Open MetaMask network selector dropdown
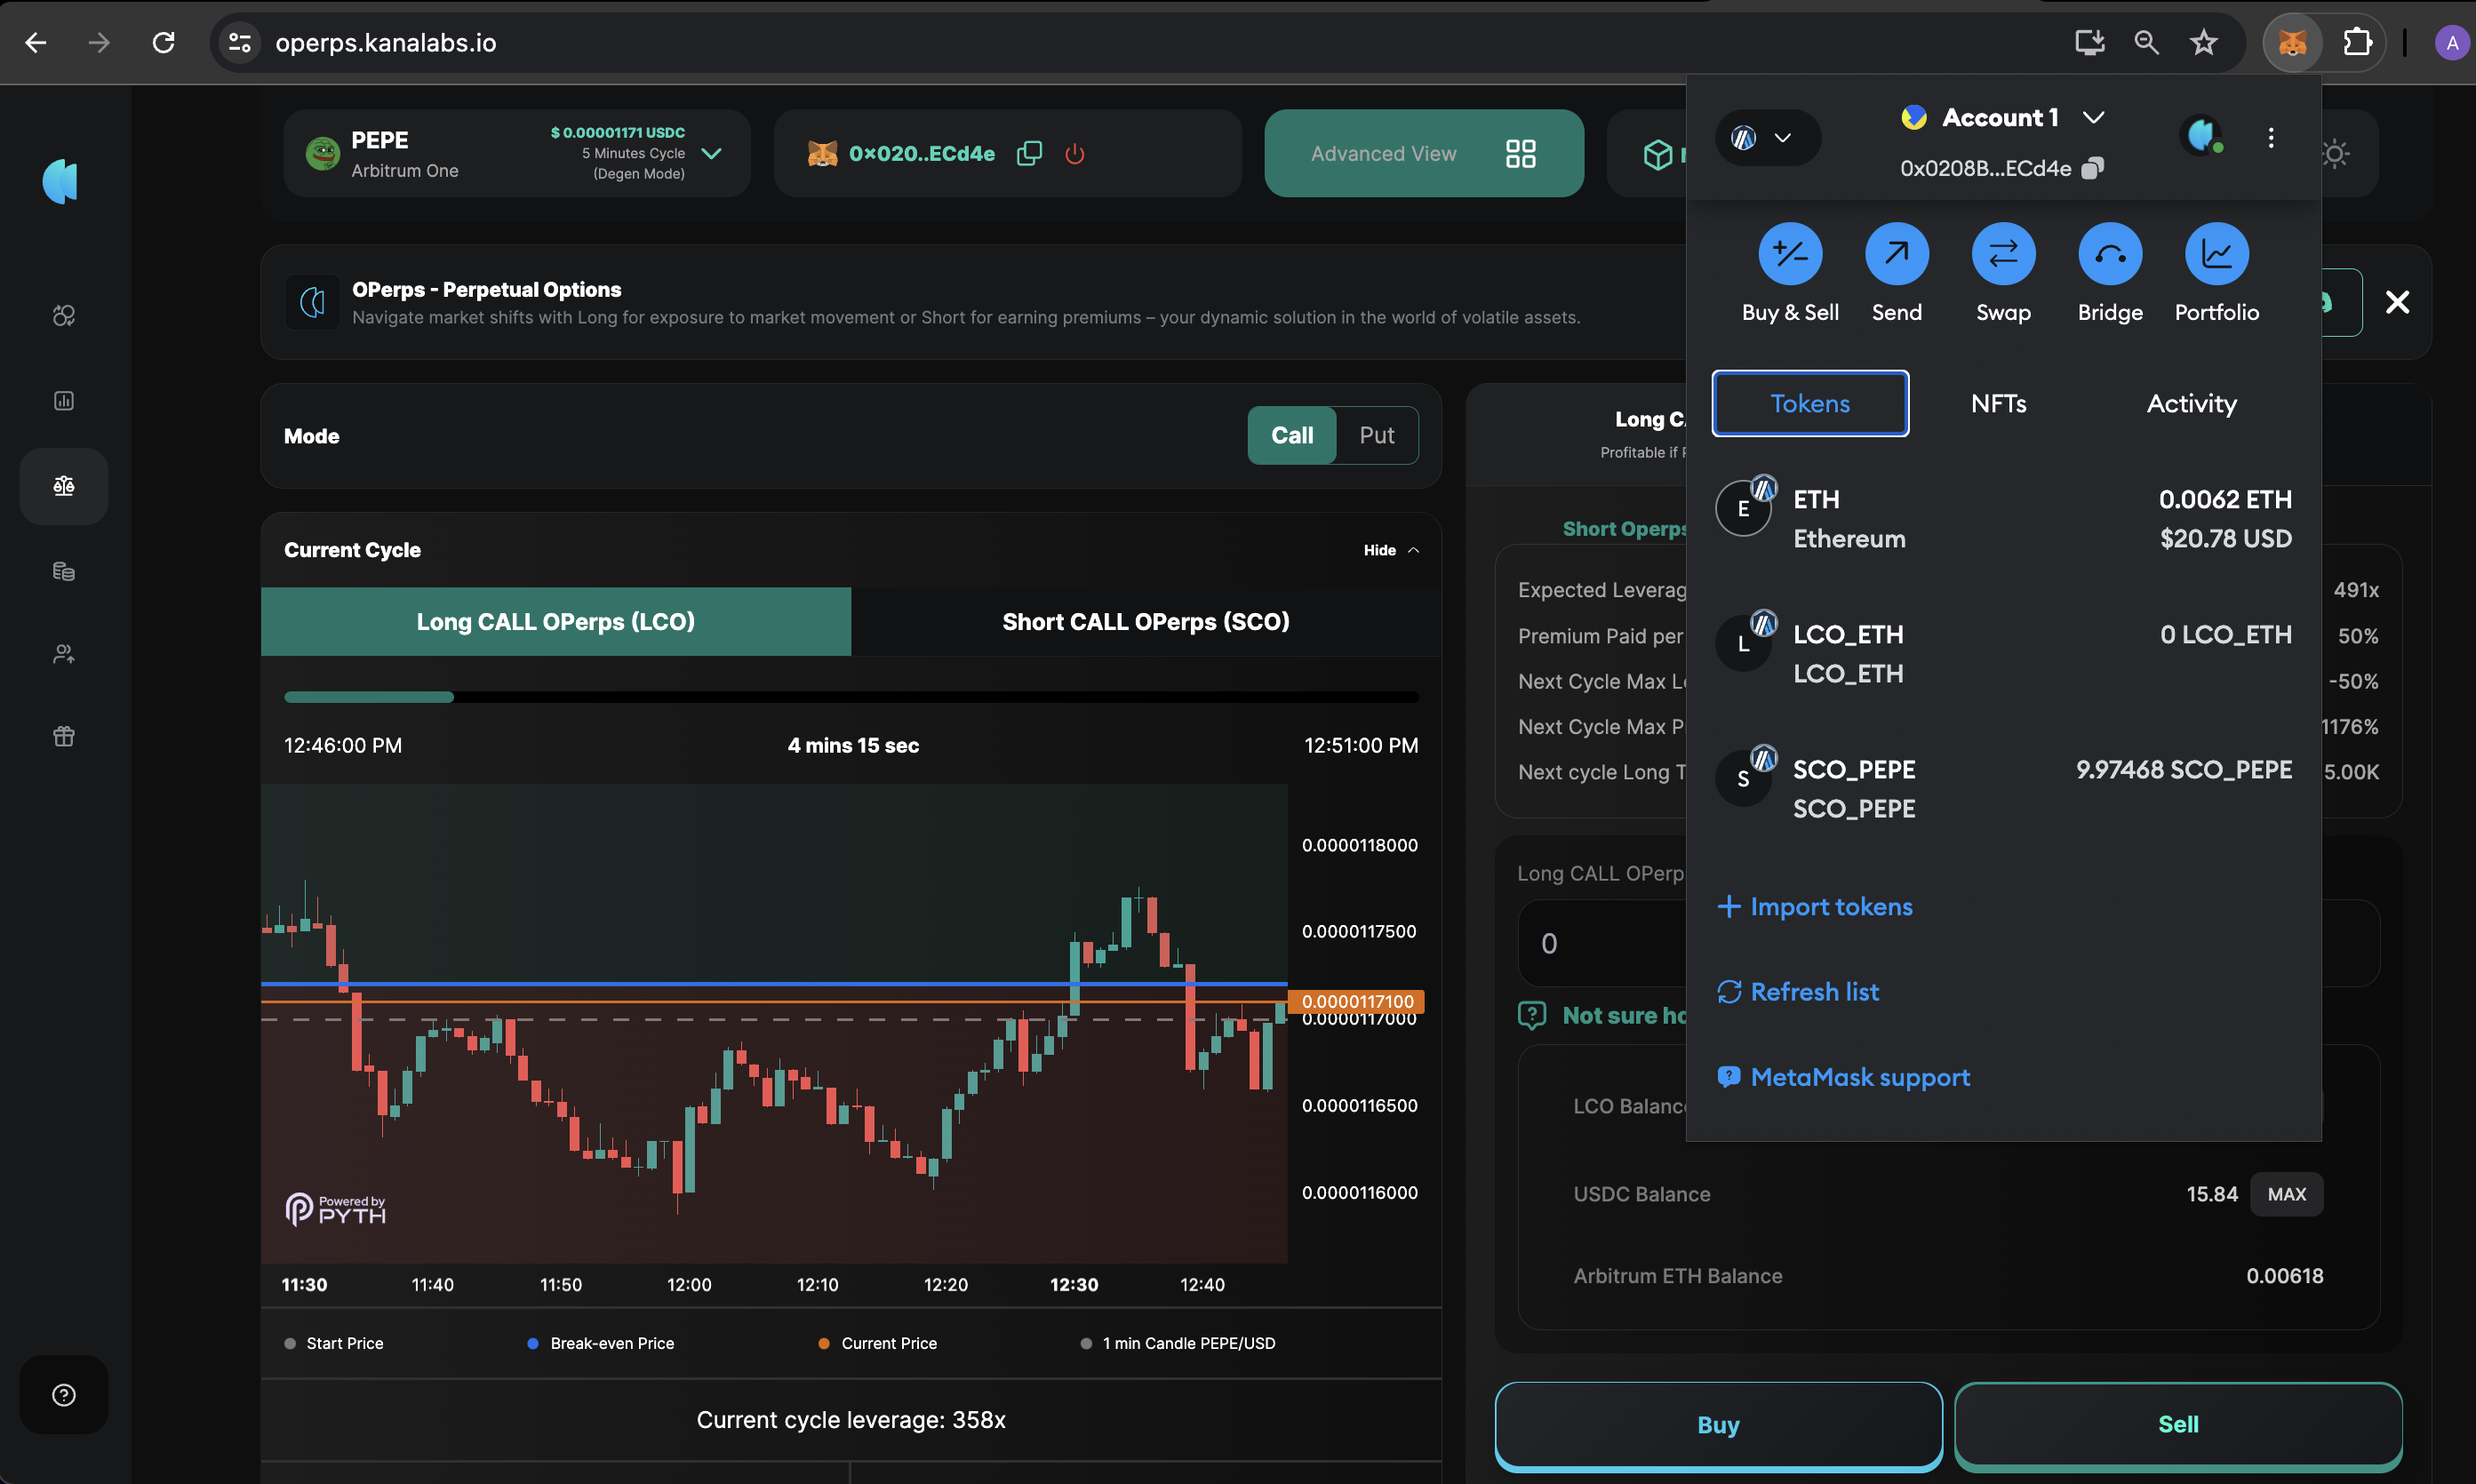Image resolution: width=2476 pixels, height=1484 pixels. 1767,138
